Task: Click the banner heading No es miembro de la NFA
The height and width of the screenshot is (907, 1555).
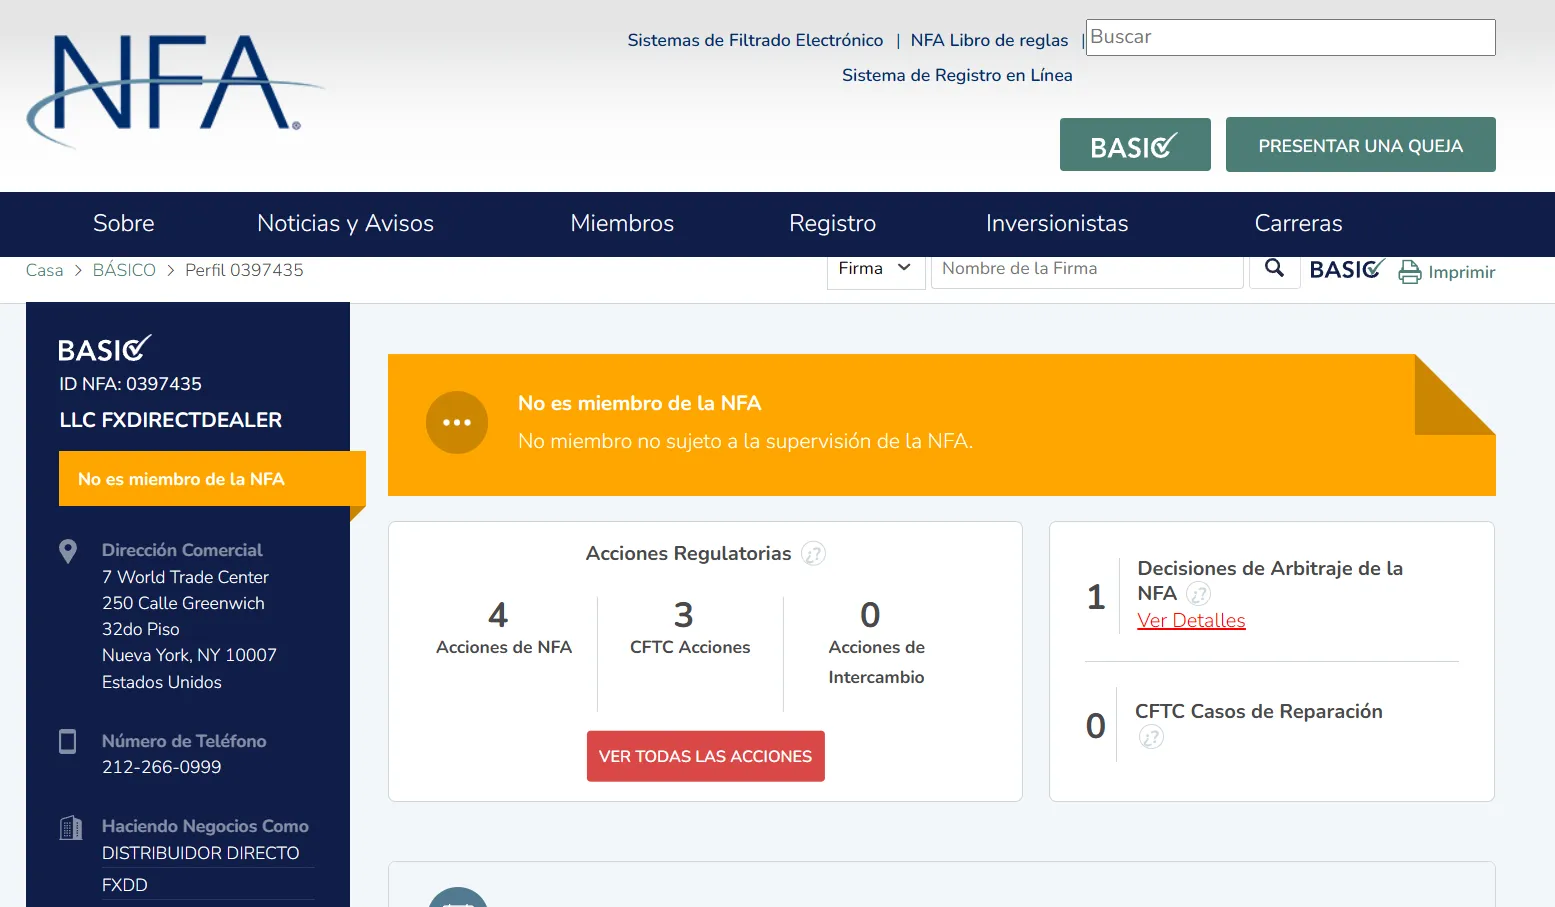Action: (639, 403)
